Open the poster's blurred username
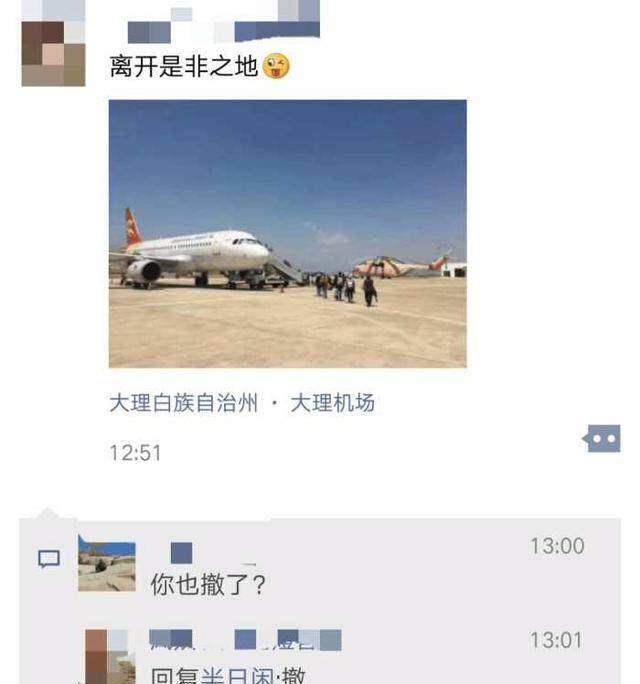Viewport: 640px width, 684px height. point(224,26)
